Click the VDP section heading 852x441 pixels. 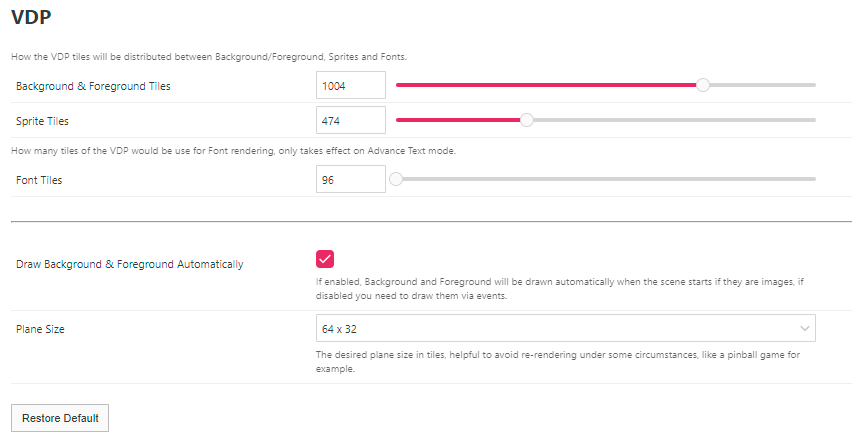[x=31, y=17]
